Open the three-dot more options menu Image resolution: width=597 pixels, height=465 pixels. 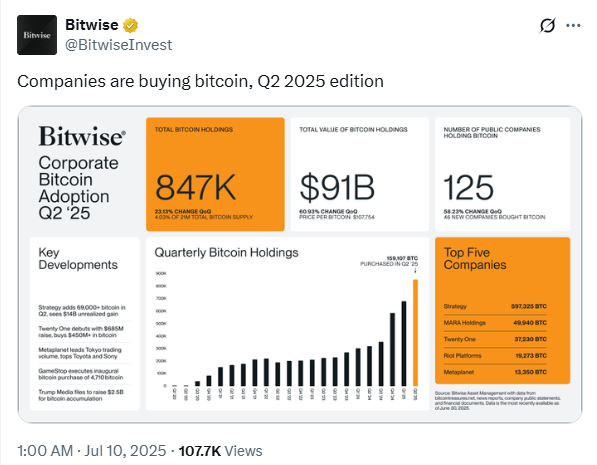[573, 26]
